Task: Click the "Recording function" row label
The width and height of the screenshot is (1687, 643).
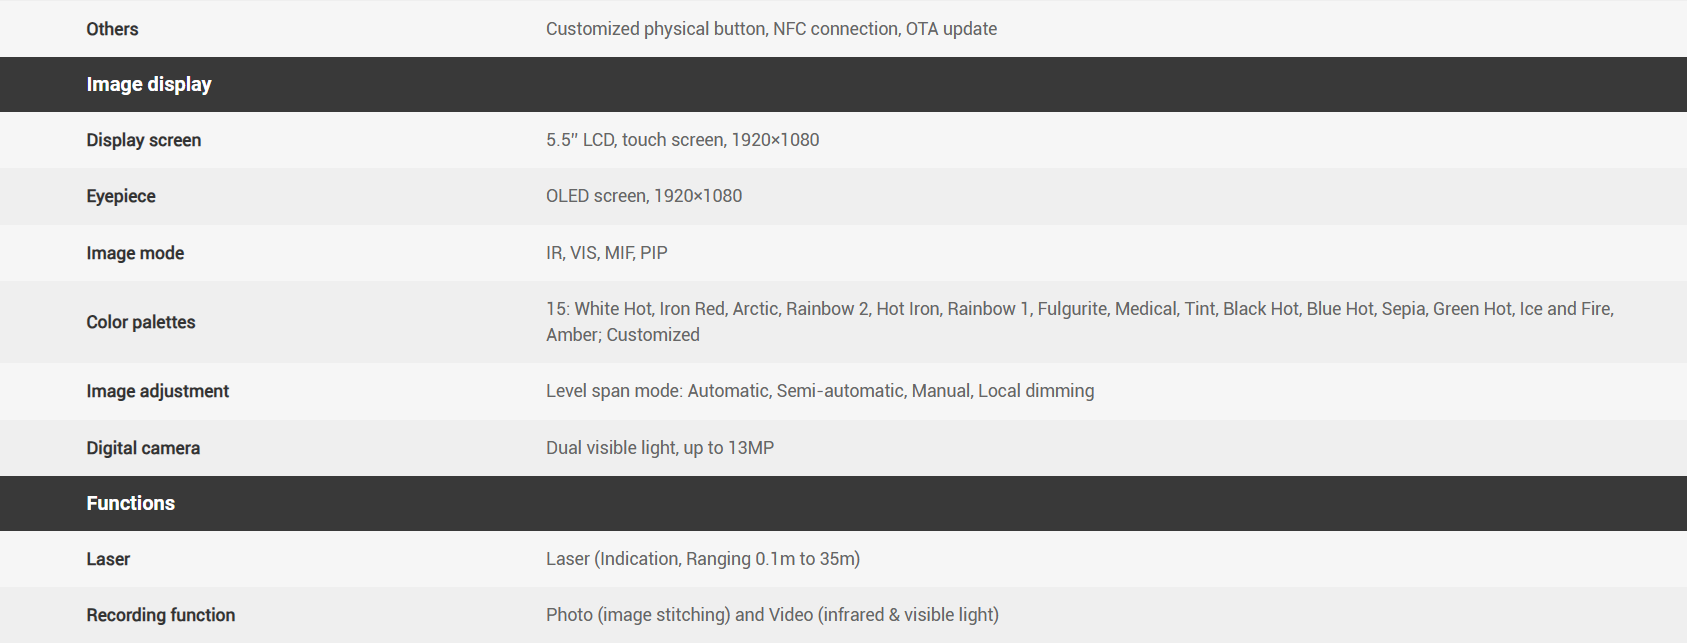Action: click(x=160, y=615)
